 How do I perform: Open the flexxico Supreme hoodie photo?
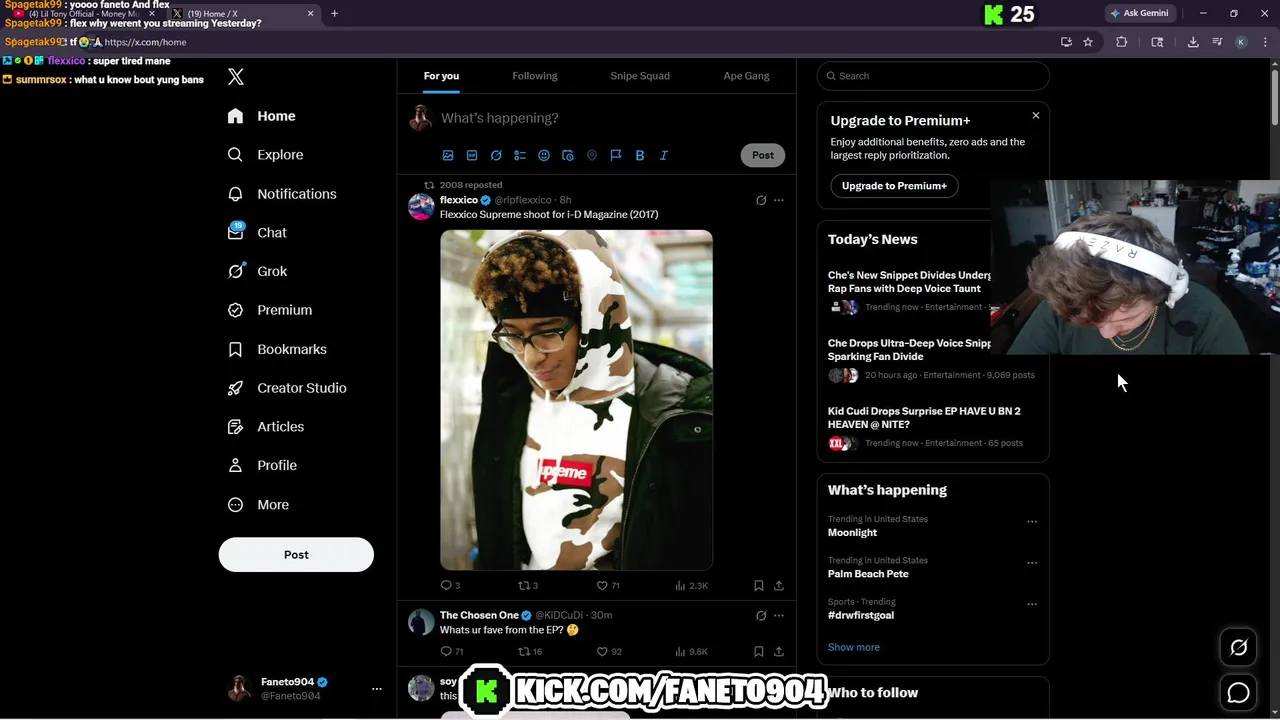(x=577, y=400)
